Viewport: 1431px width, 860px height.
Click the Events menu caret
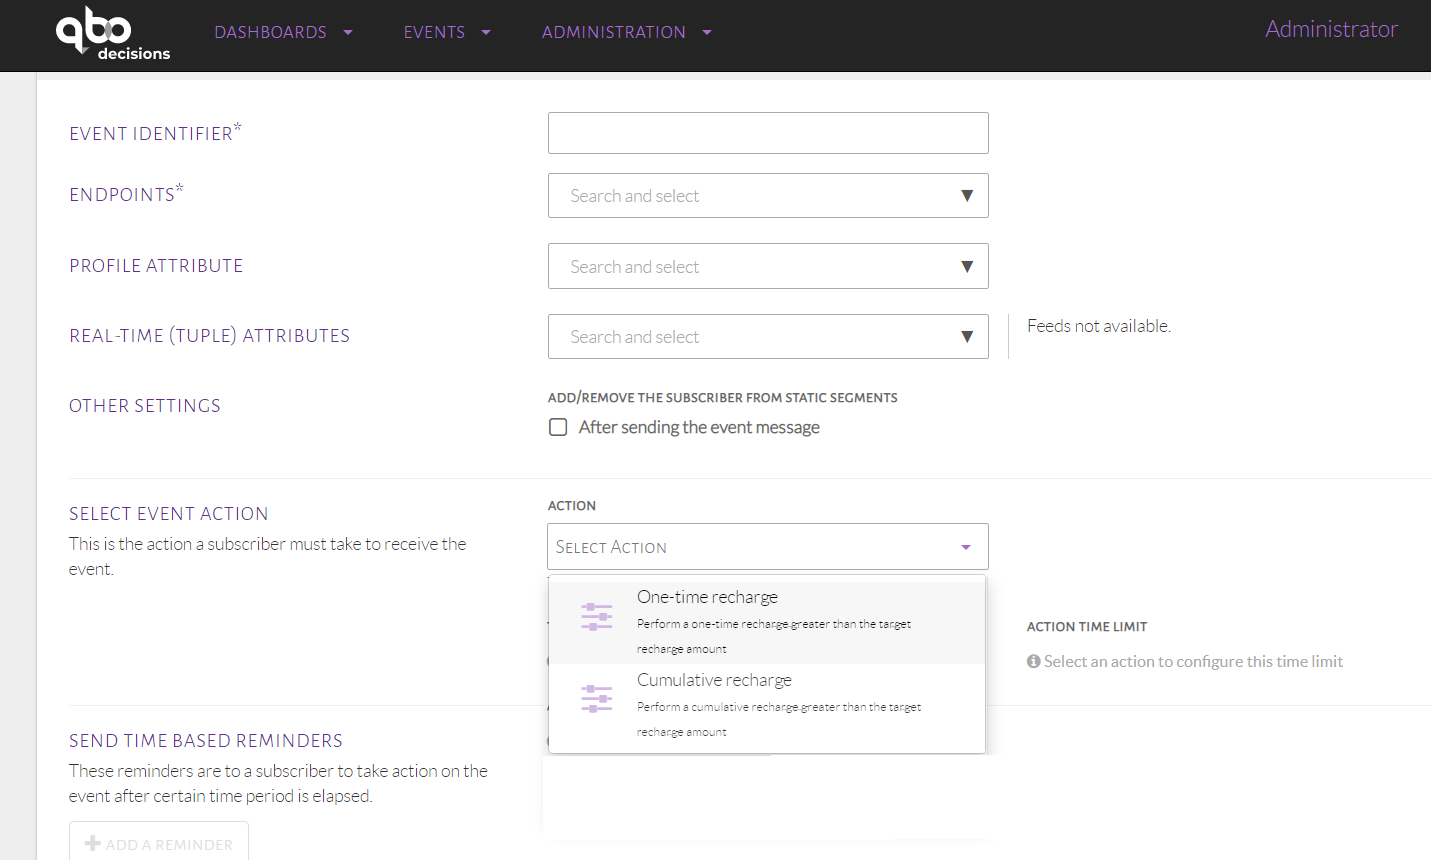click(x=486, y=32)
